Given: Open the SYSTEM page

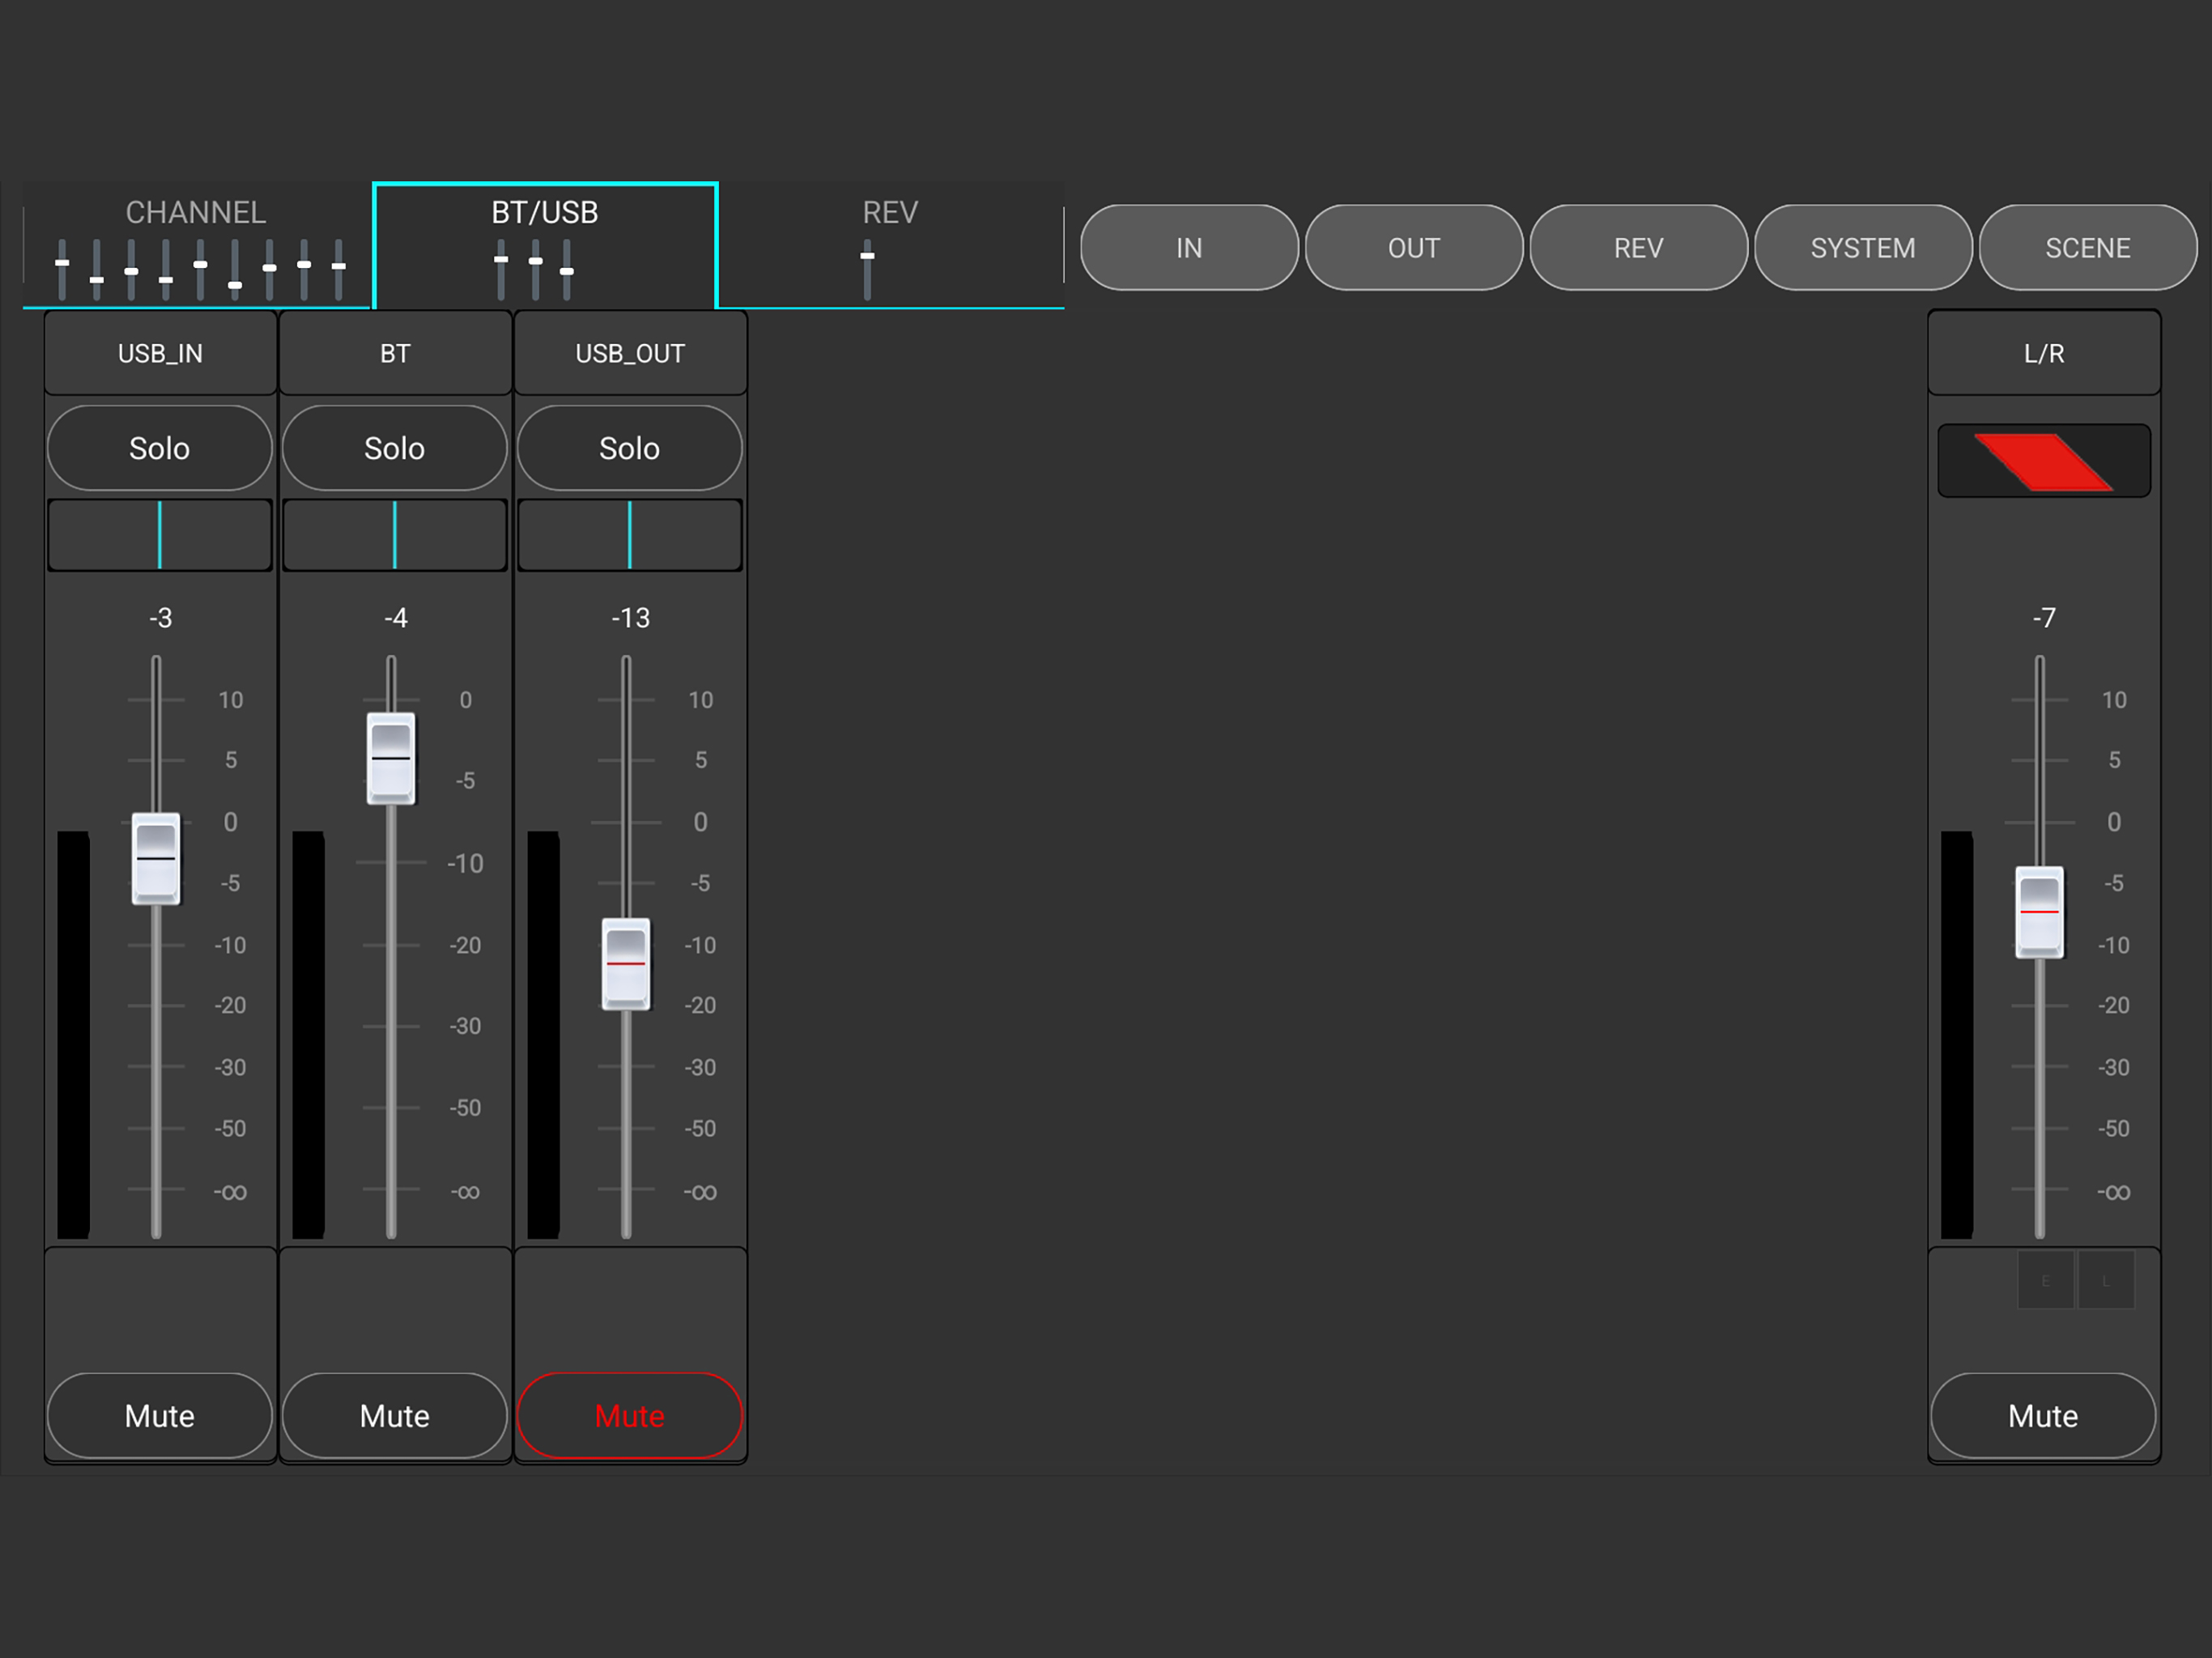Looking at the screenshot, I should pyautogui.click(x=1863, y=248).
